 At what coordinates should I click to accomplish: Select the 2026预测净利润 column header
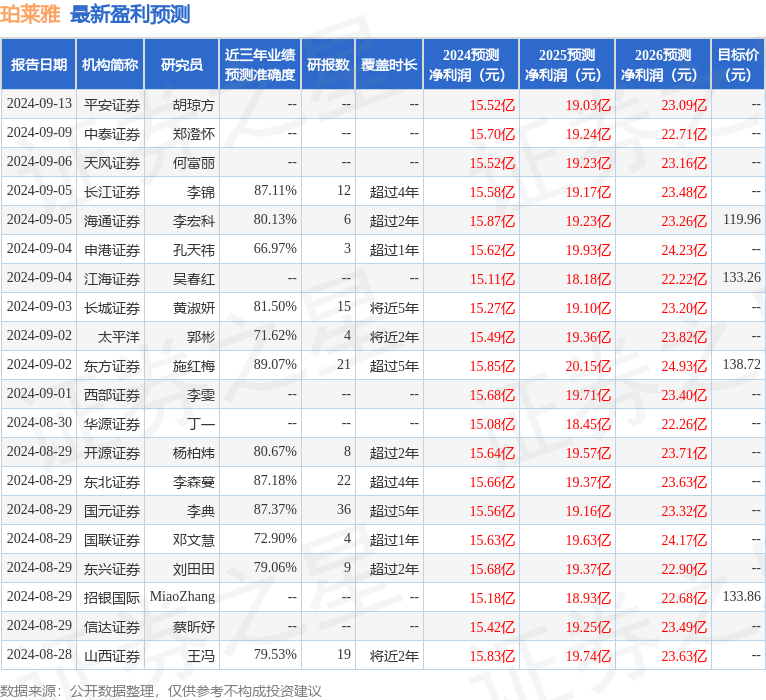click(663, 64)
